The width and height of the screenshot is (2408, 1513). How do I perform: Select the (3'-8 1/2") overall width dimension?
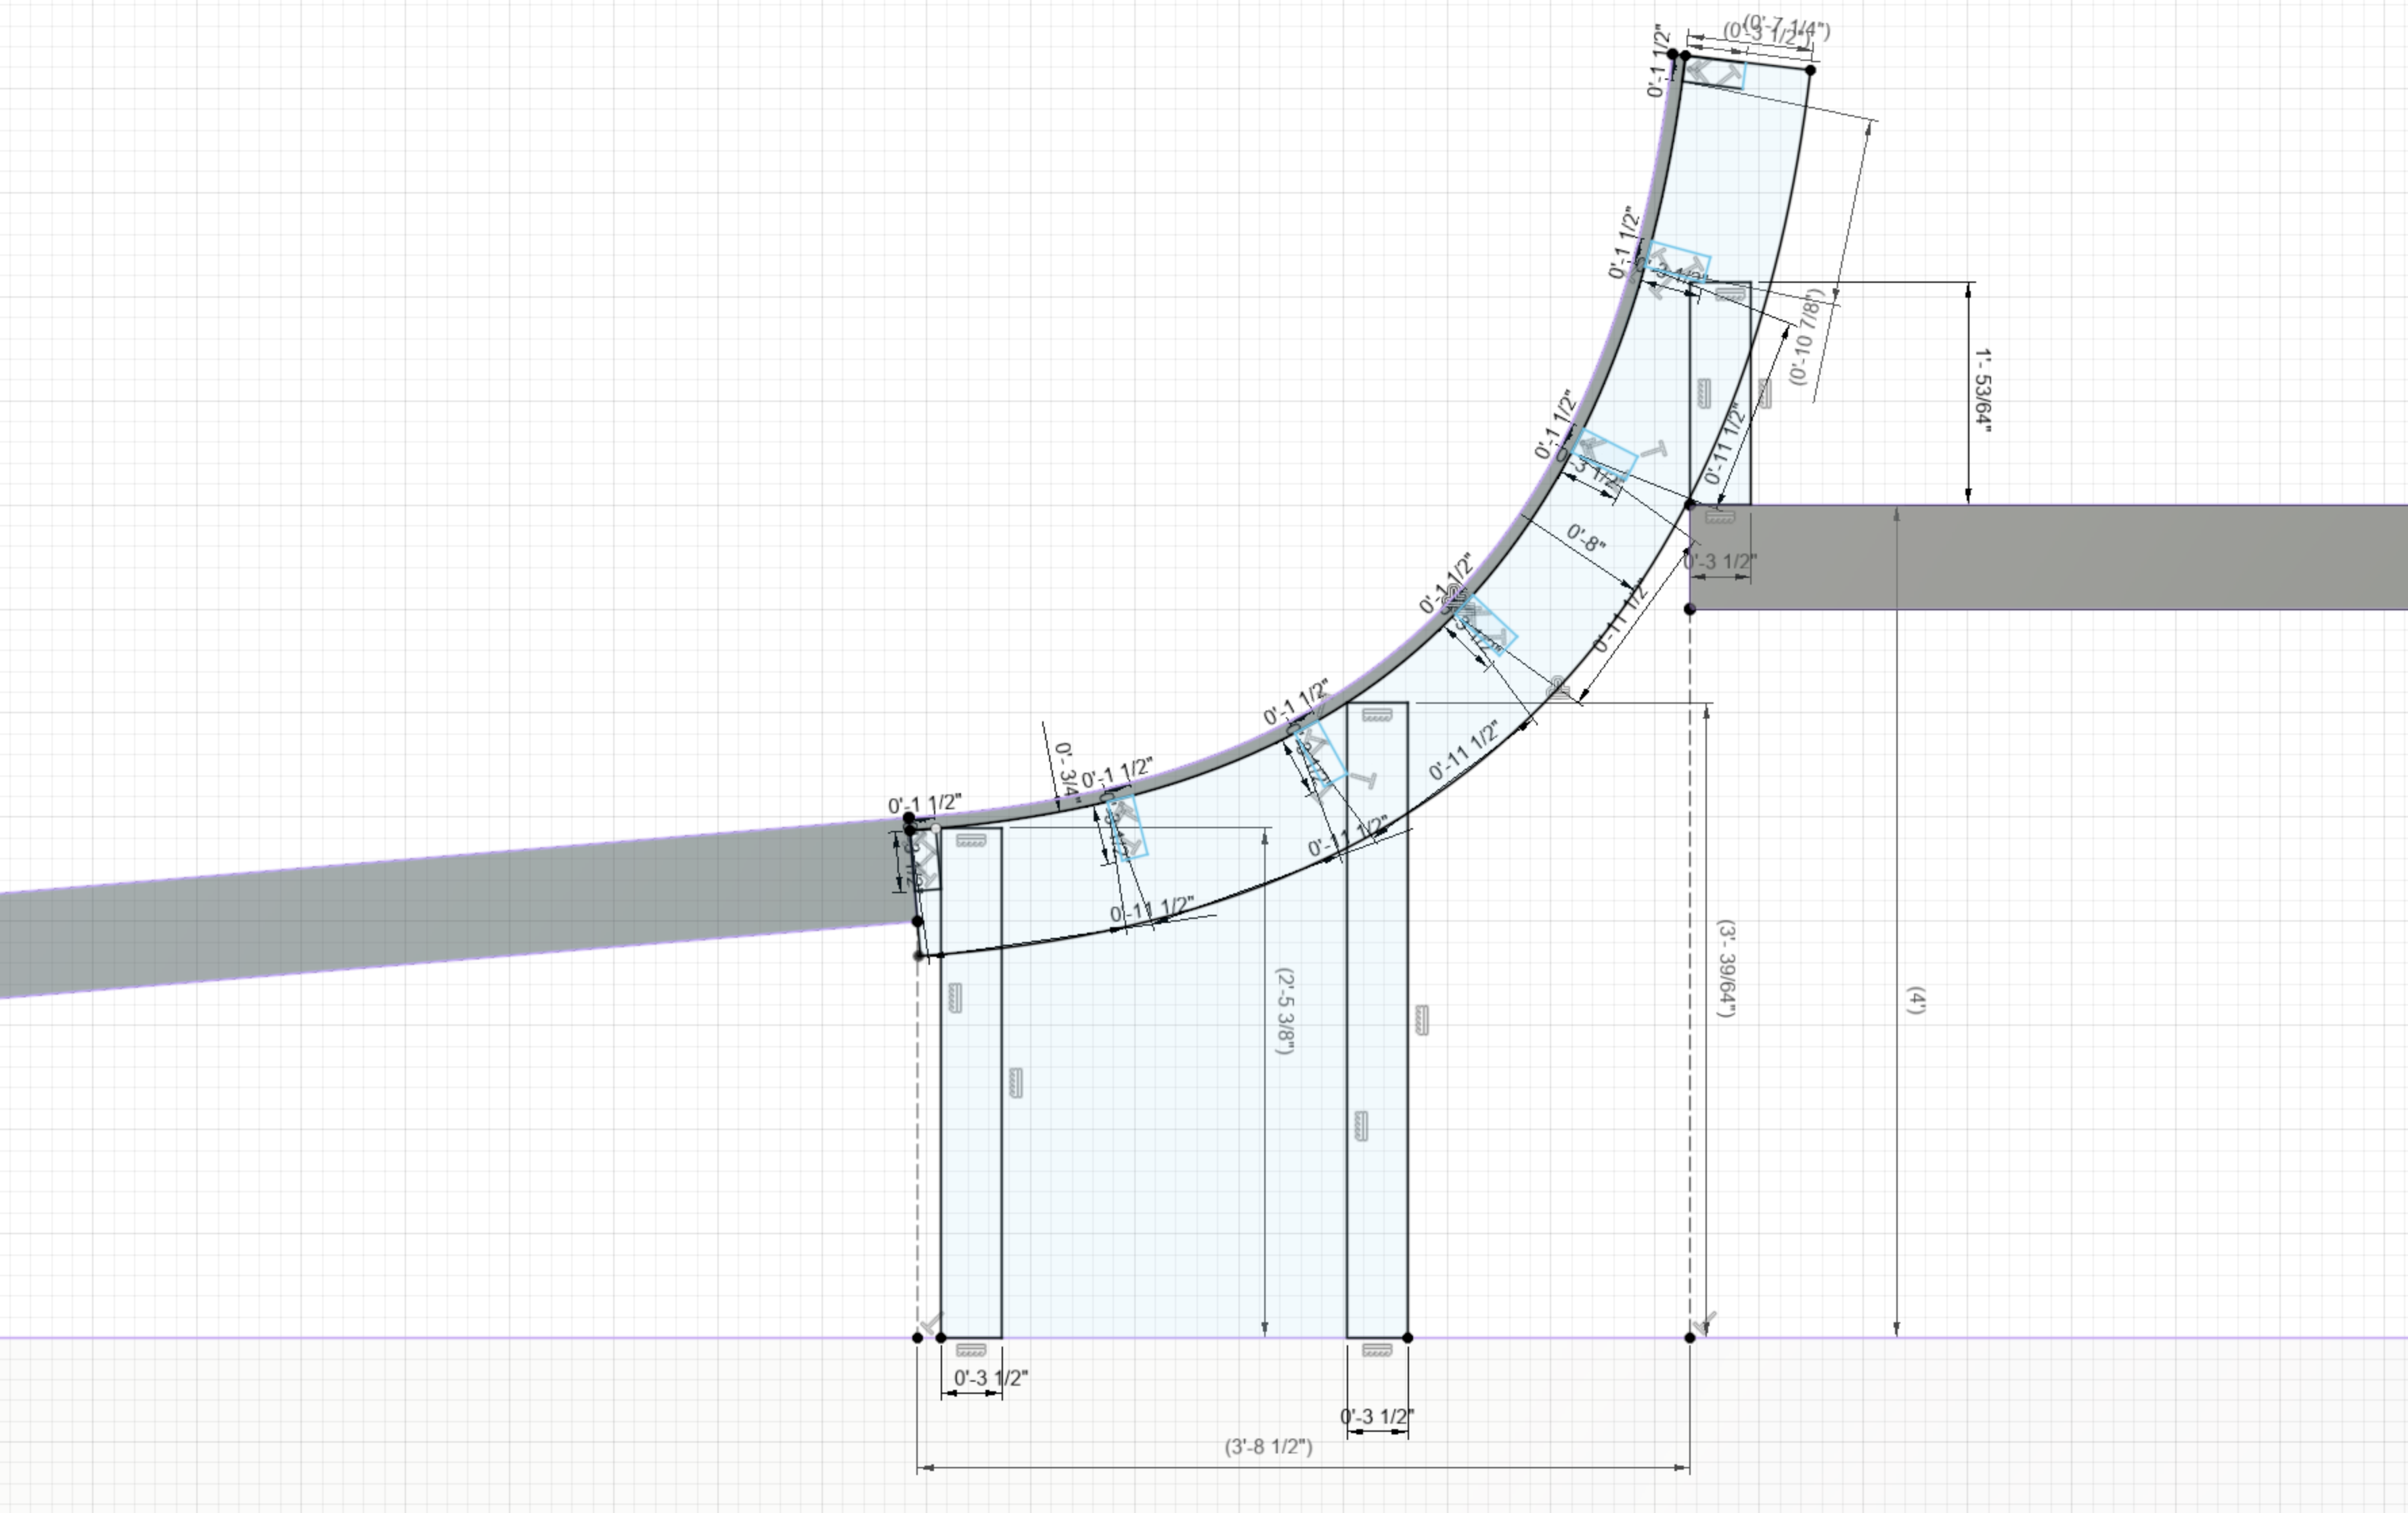point(1268,1447)
